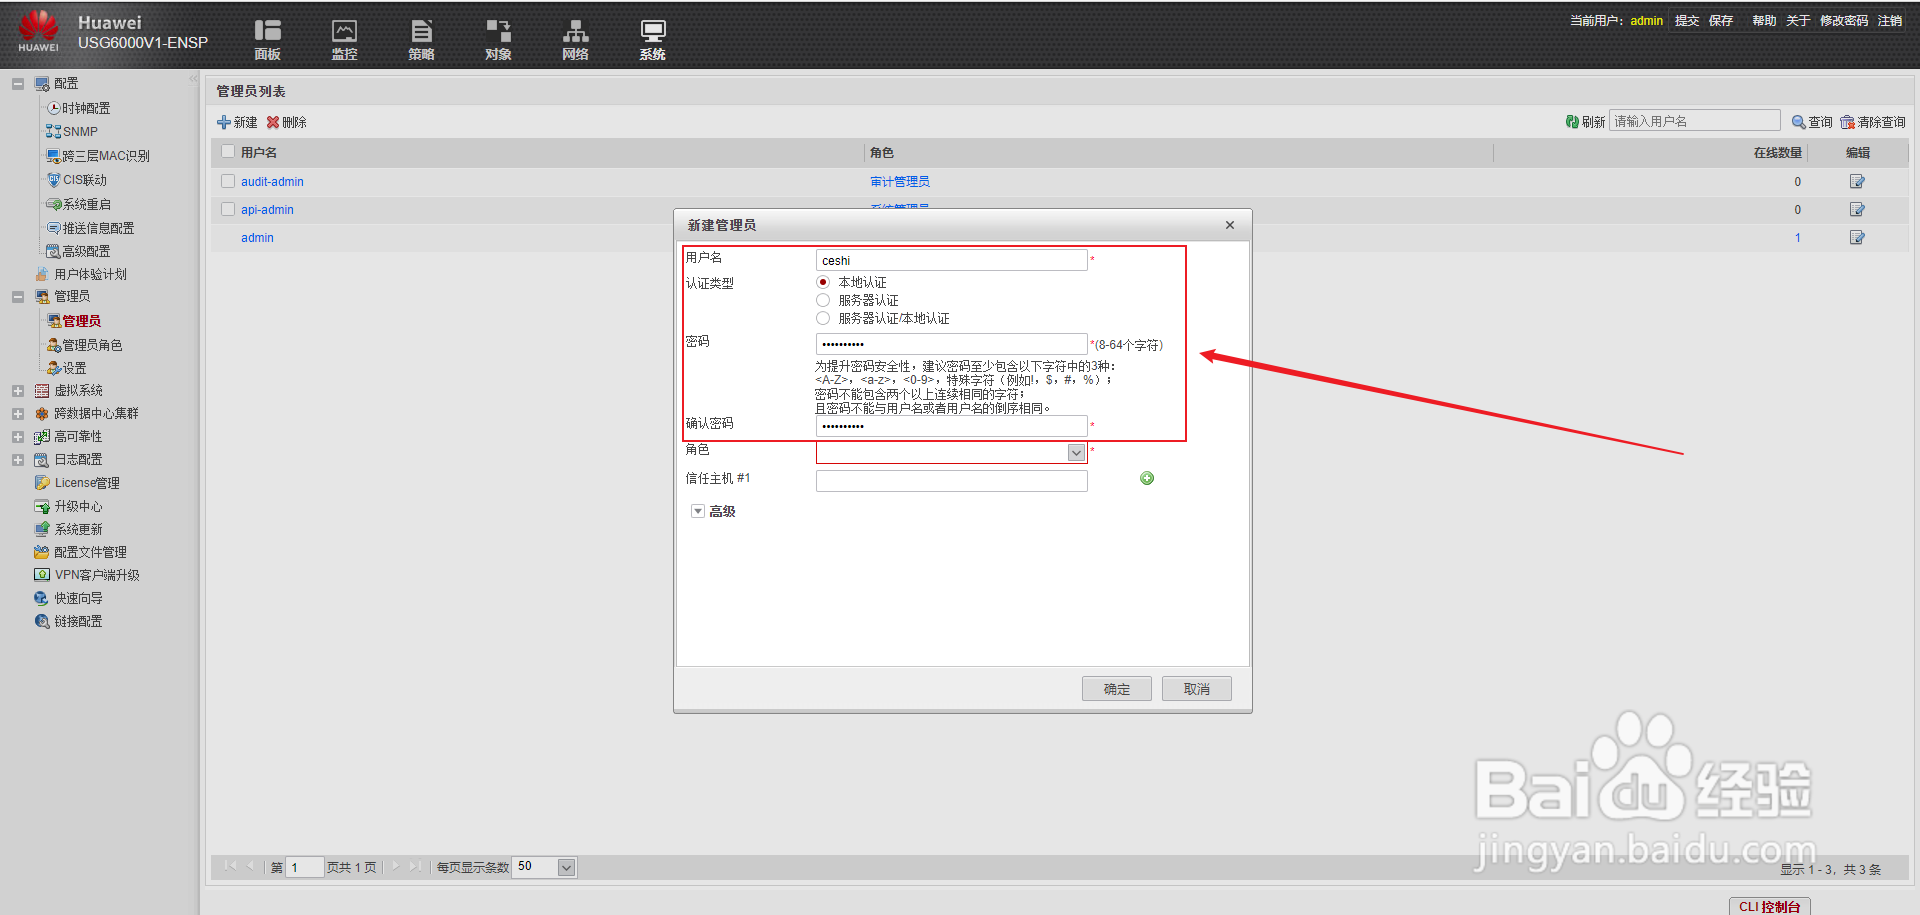The image size is (1920, 915).
Task: Select the 本地认证 authentication radio button
Action: [x=823, y=282]
